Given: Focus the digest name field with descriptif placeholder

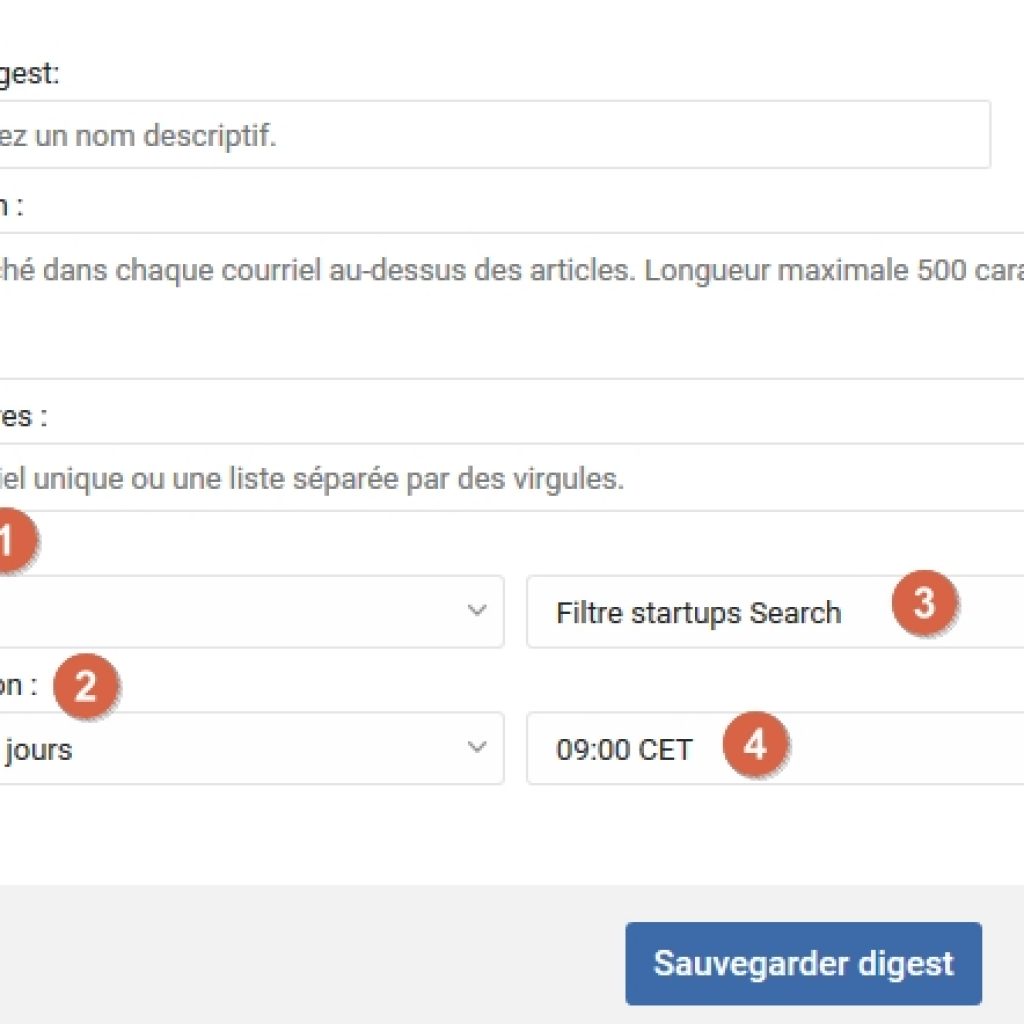Looking at the screenshot, I should (x=495, y=135).
